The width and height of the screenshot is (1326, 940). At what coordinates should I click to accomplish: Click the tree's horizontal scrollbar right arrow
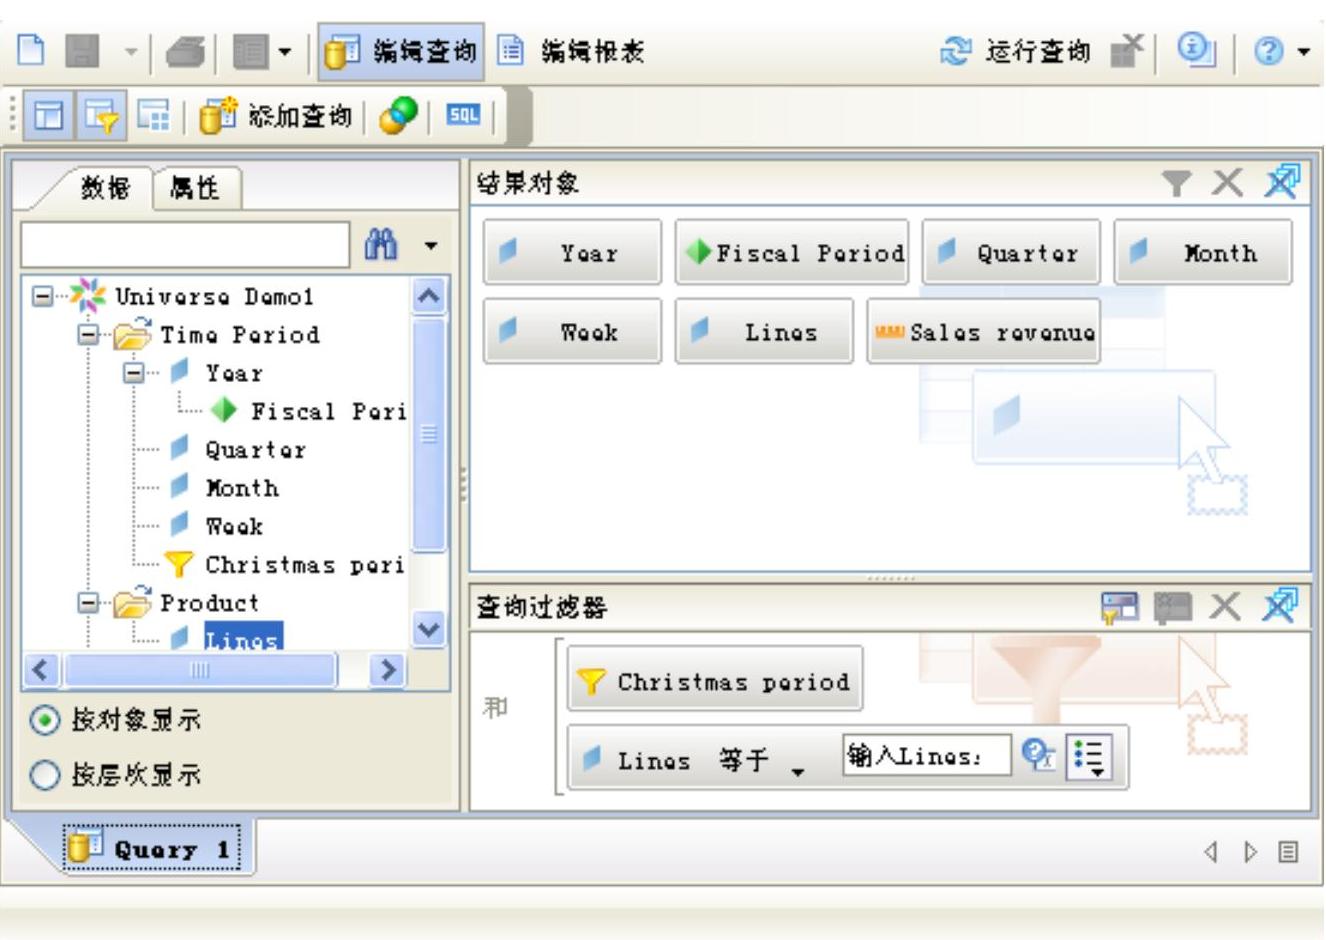point(387,669)
